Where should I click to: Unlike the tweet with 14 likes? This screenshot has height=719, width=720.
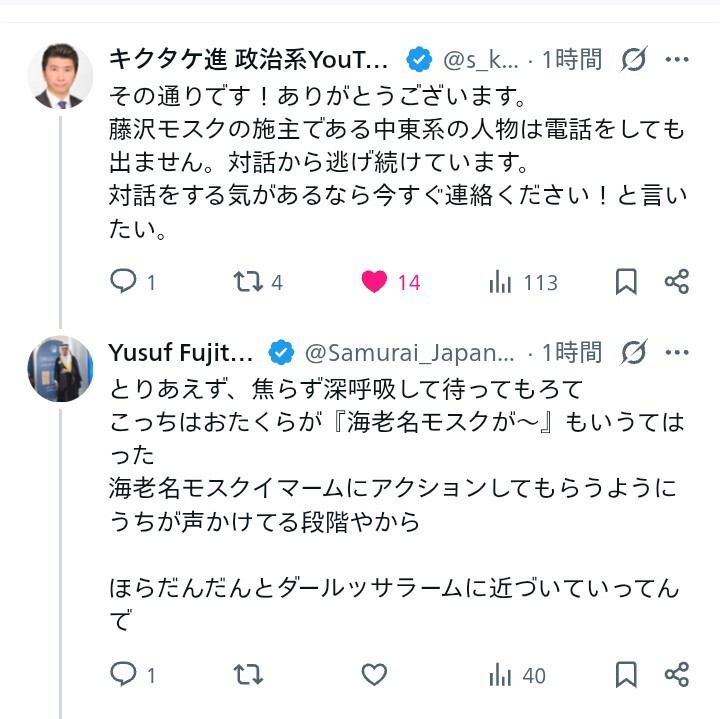pyautogui.click(x=375, y=282)
